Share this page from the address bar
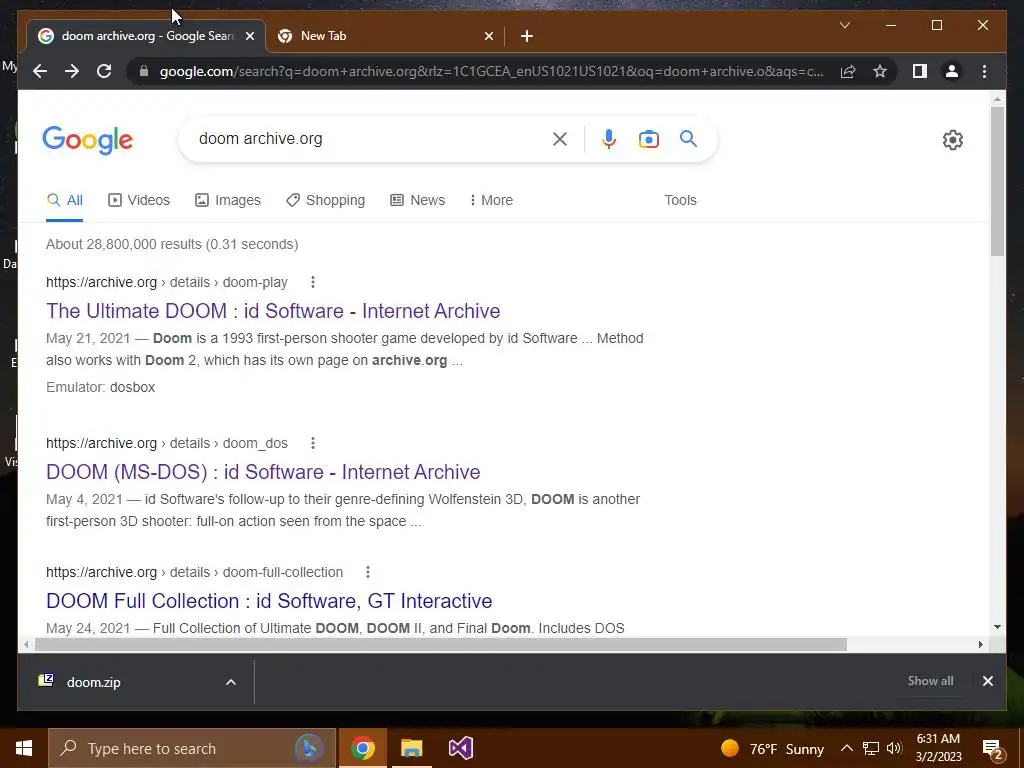Image resolution: width=1024 pixels, height=768 pixels. coord(848,71)
